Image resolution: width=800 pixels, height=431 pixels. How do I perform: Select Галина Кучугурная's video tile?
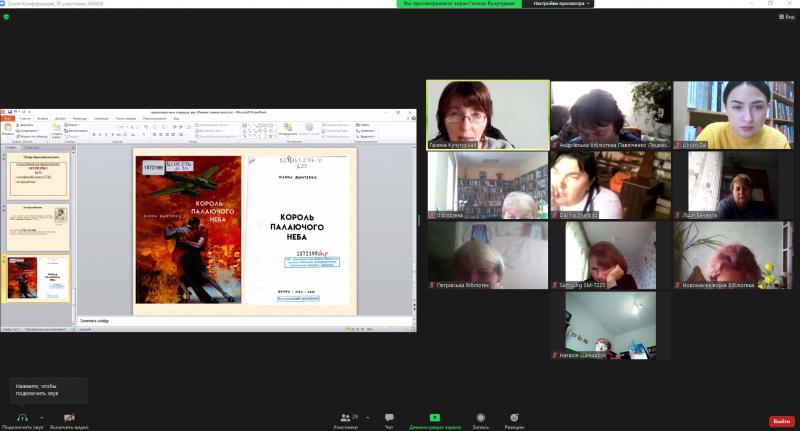click(x=488, y=115)
